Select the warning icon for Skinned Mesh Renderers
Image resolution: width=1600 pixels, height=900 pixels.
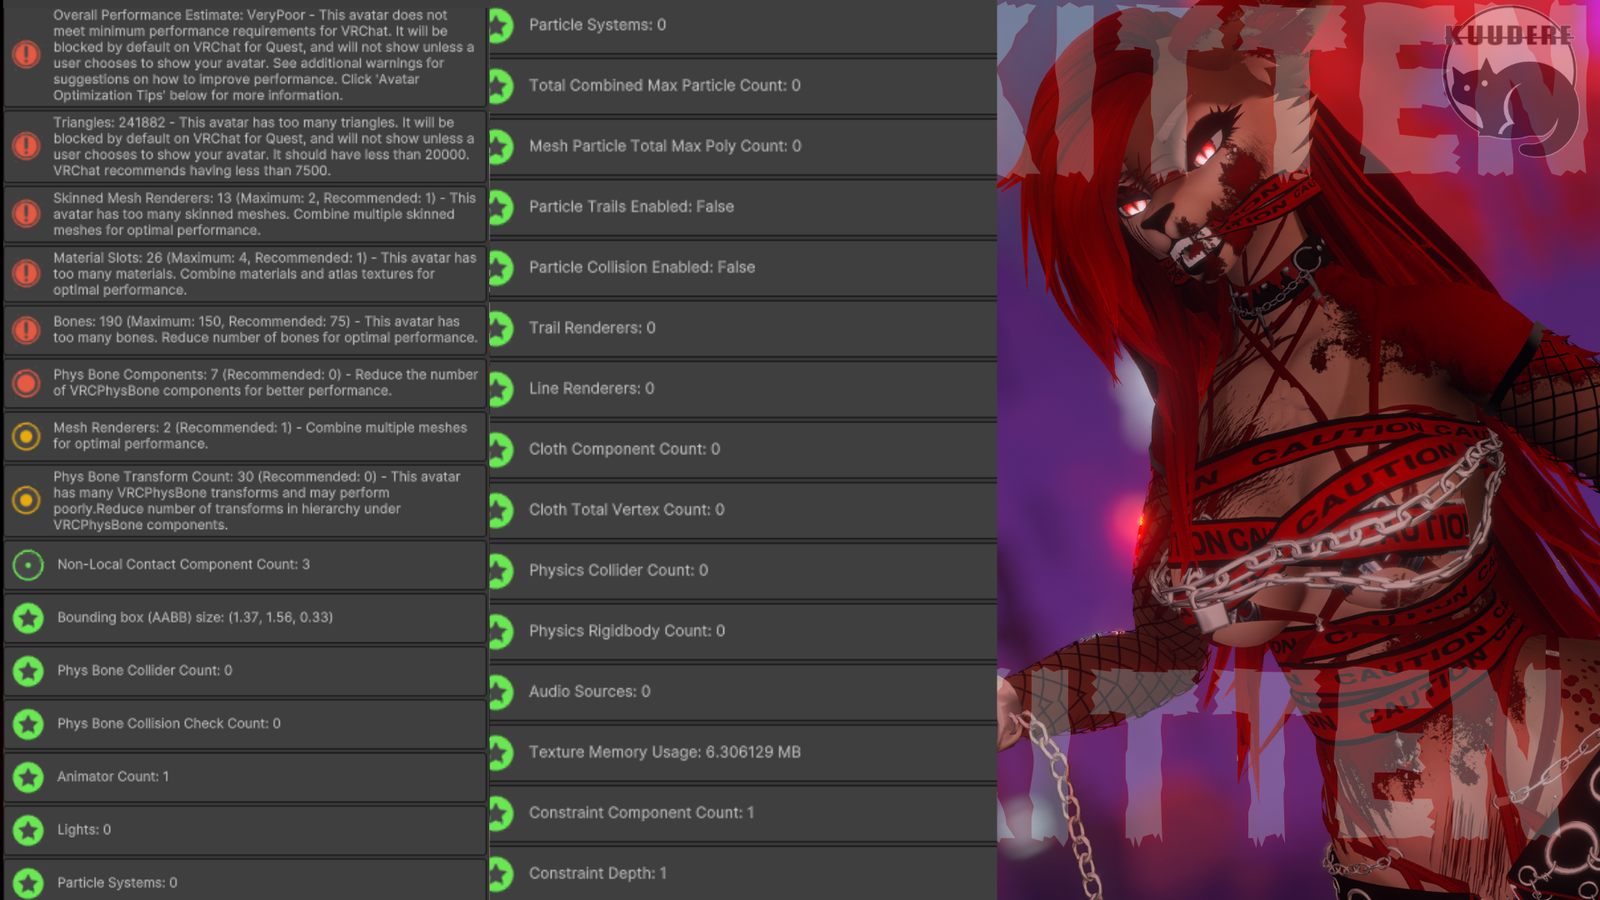click(x=26, y=213)
